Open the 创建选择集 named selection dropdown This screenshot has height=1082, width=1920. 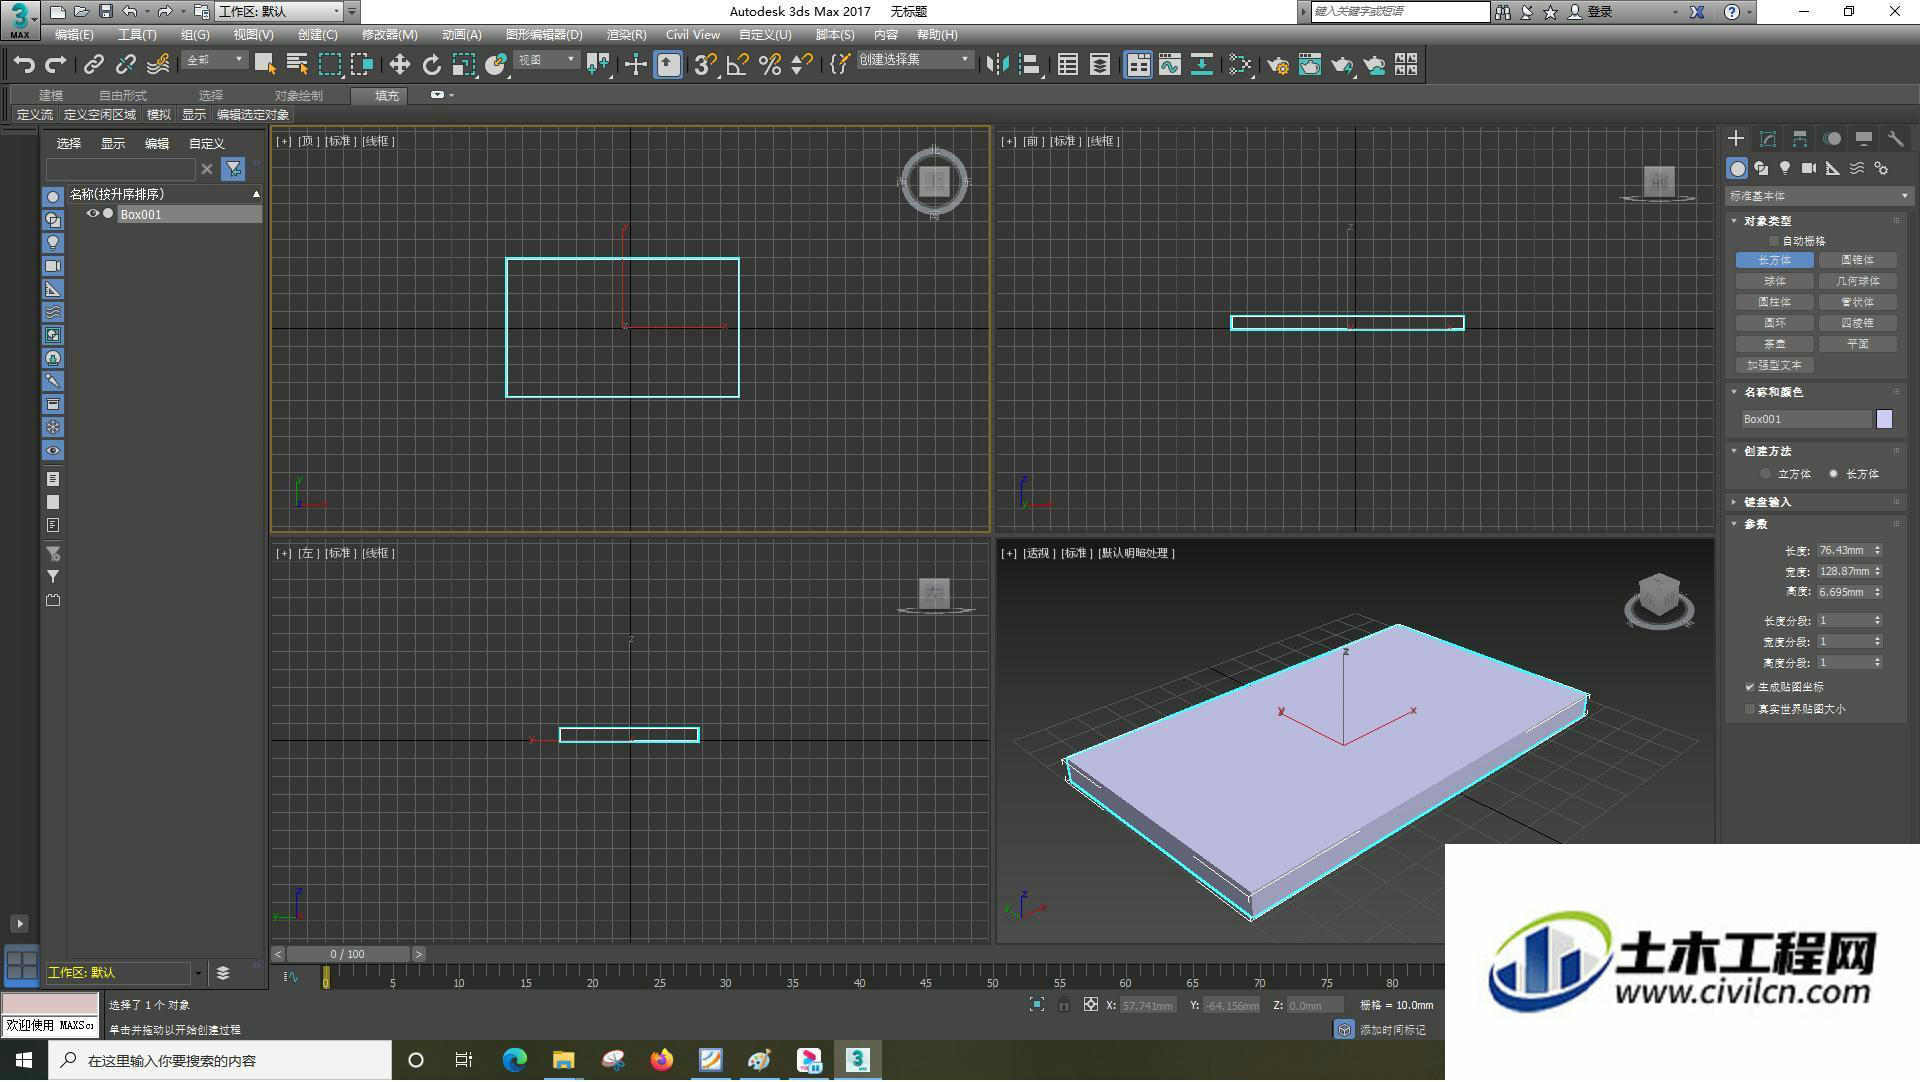[914, 61]
